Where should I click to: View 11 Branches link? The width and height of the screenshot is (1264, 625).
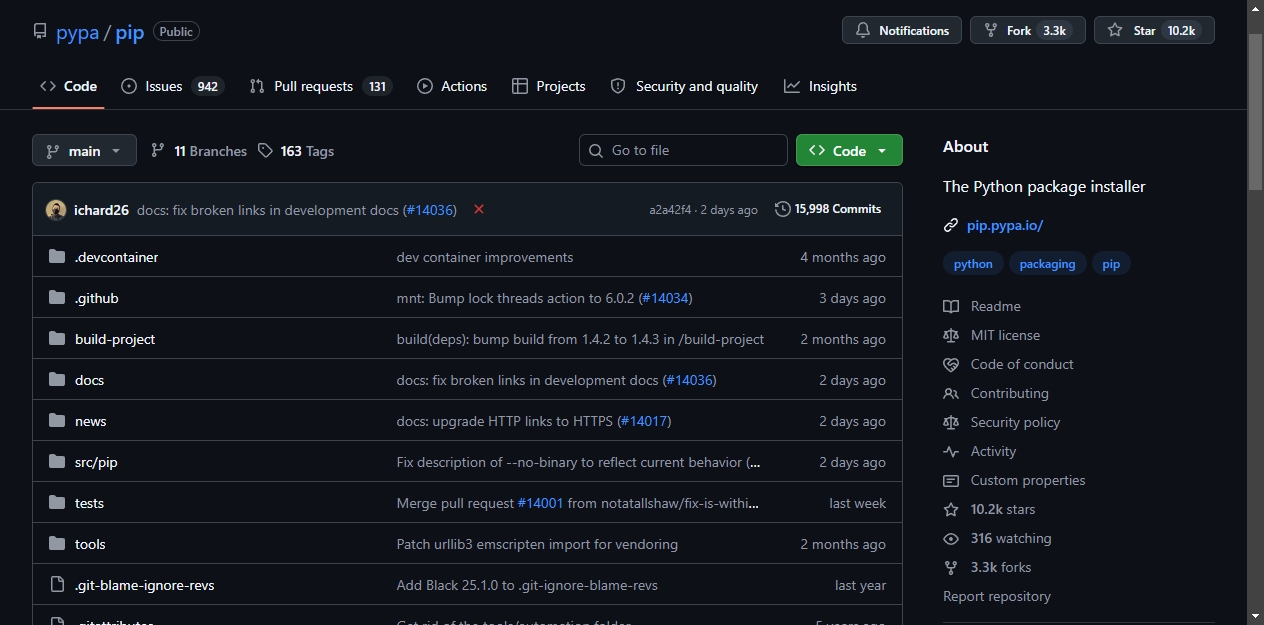[x=199, y=151]
